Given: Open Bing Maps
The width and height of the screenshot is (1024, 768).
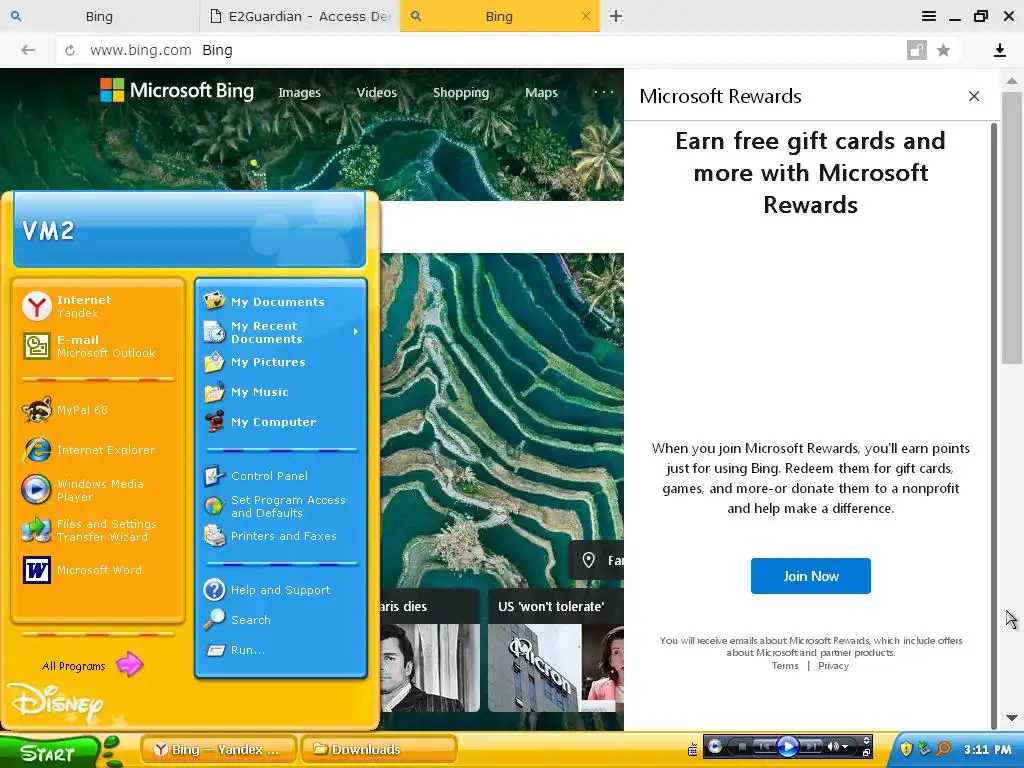Looking at the screenshot, I should (x=541, y=93).
